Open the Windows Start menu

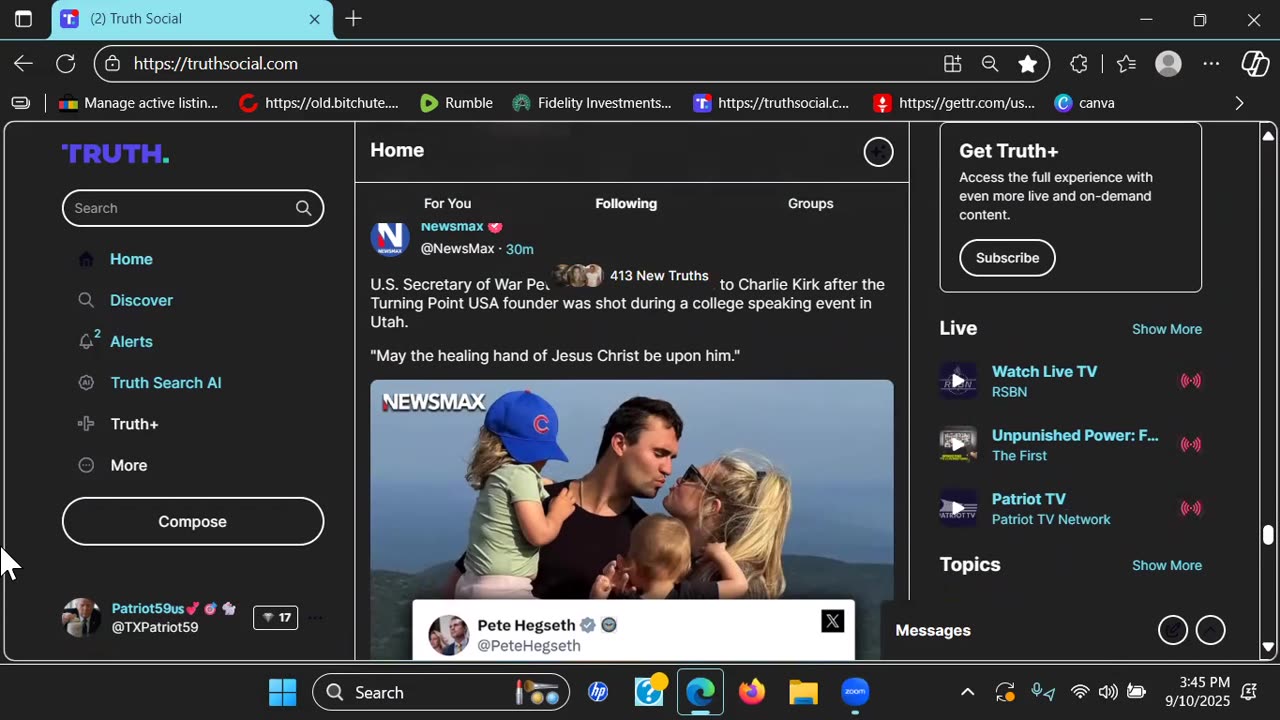283,692
